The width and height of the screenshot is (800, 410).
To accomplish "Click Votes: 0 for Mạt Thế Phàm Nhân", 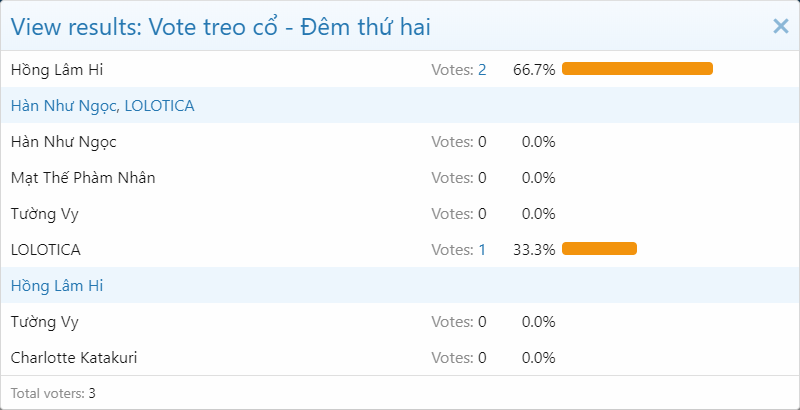I will point(458,178).
